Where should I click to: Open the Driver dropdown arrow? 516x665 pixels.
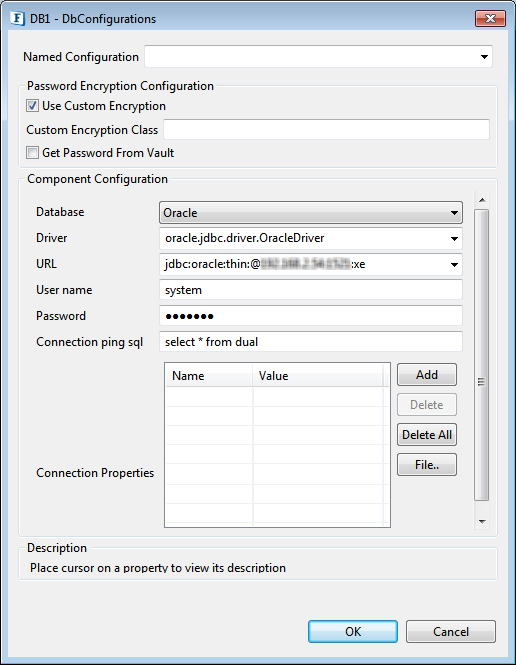(454, 238)
